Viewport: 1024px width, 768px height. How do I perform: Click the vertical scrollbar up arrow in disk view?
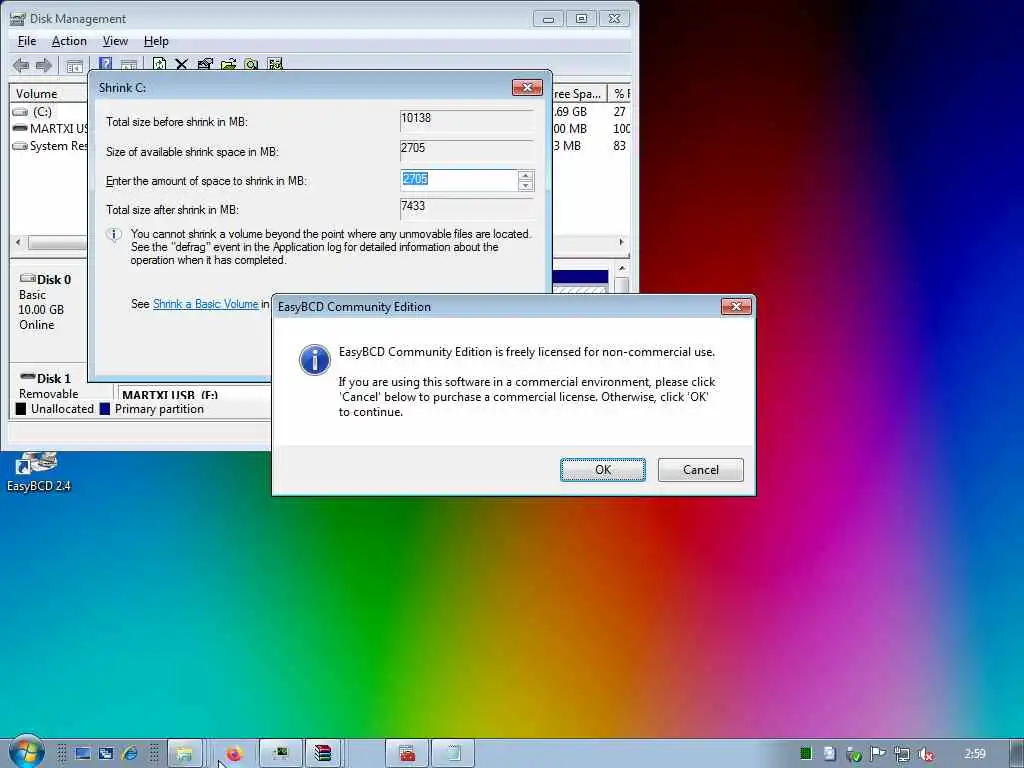coord(622,268)
